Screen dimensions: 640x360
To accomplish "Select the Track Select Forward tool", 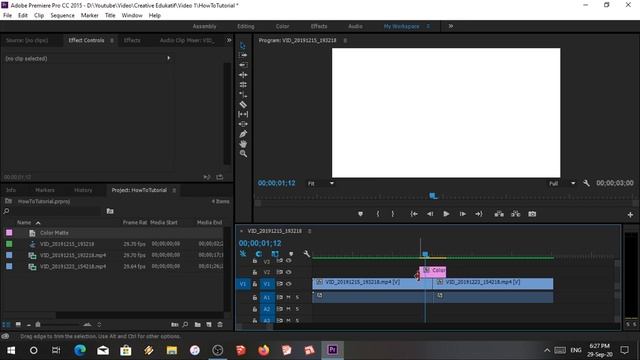I will click(243, 55).
